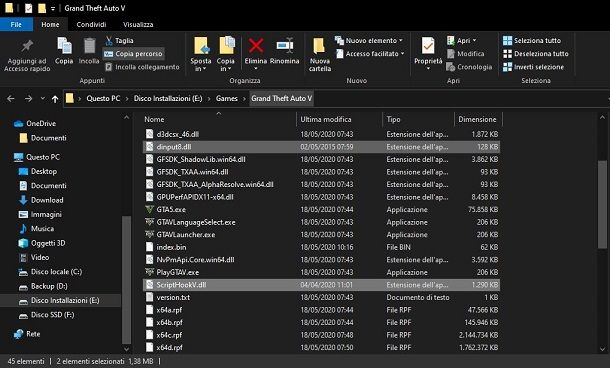Click the properties check icon in title bar

[x=28, y=8]
